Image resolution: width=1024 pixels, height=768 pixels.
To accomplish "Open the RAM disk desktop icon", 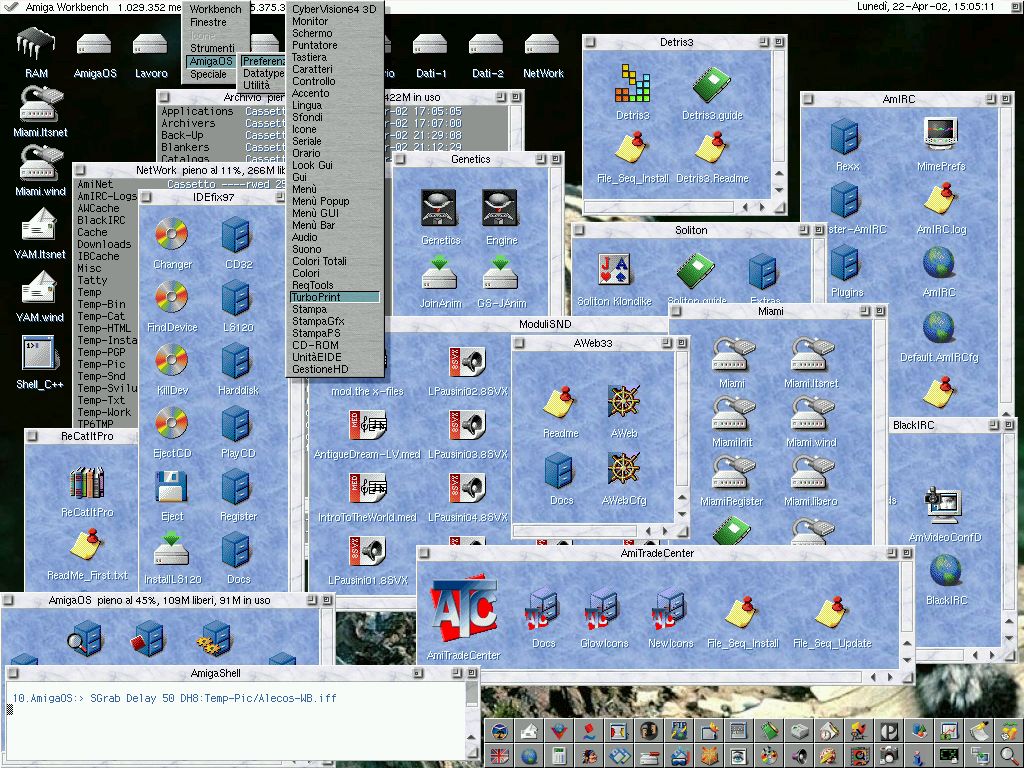I will coord(36,45).
